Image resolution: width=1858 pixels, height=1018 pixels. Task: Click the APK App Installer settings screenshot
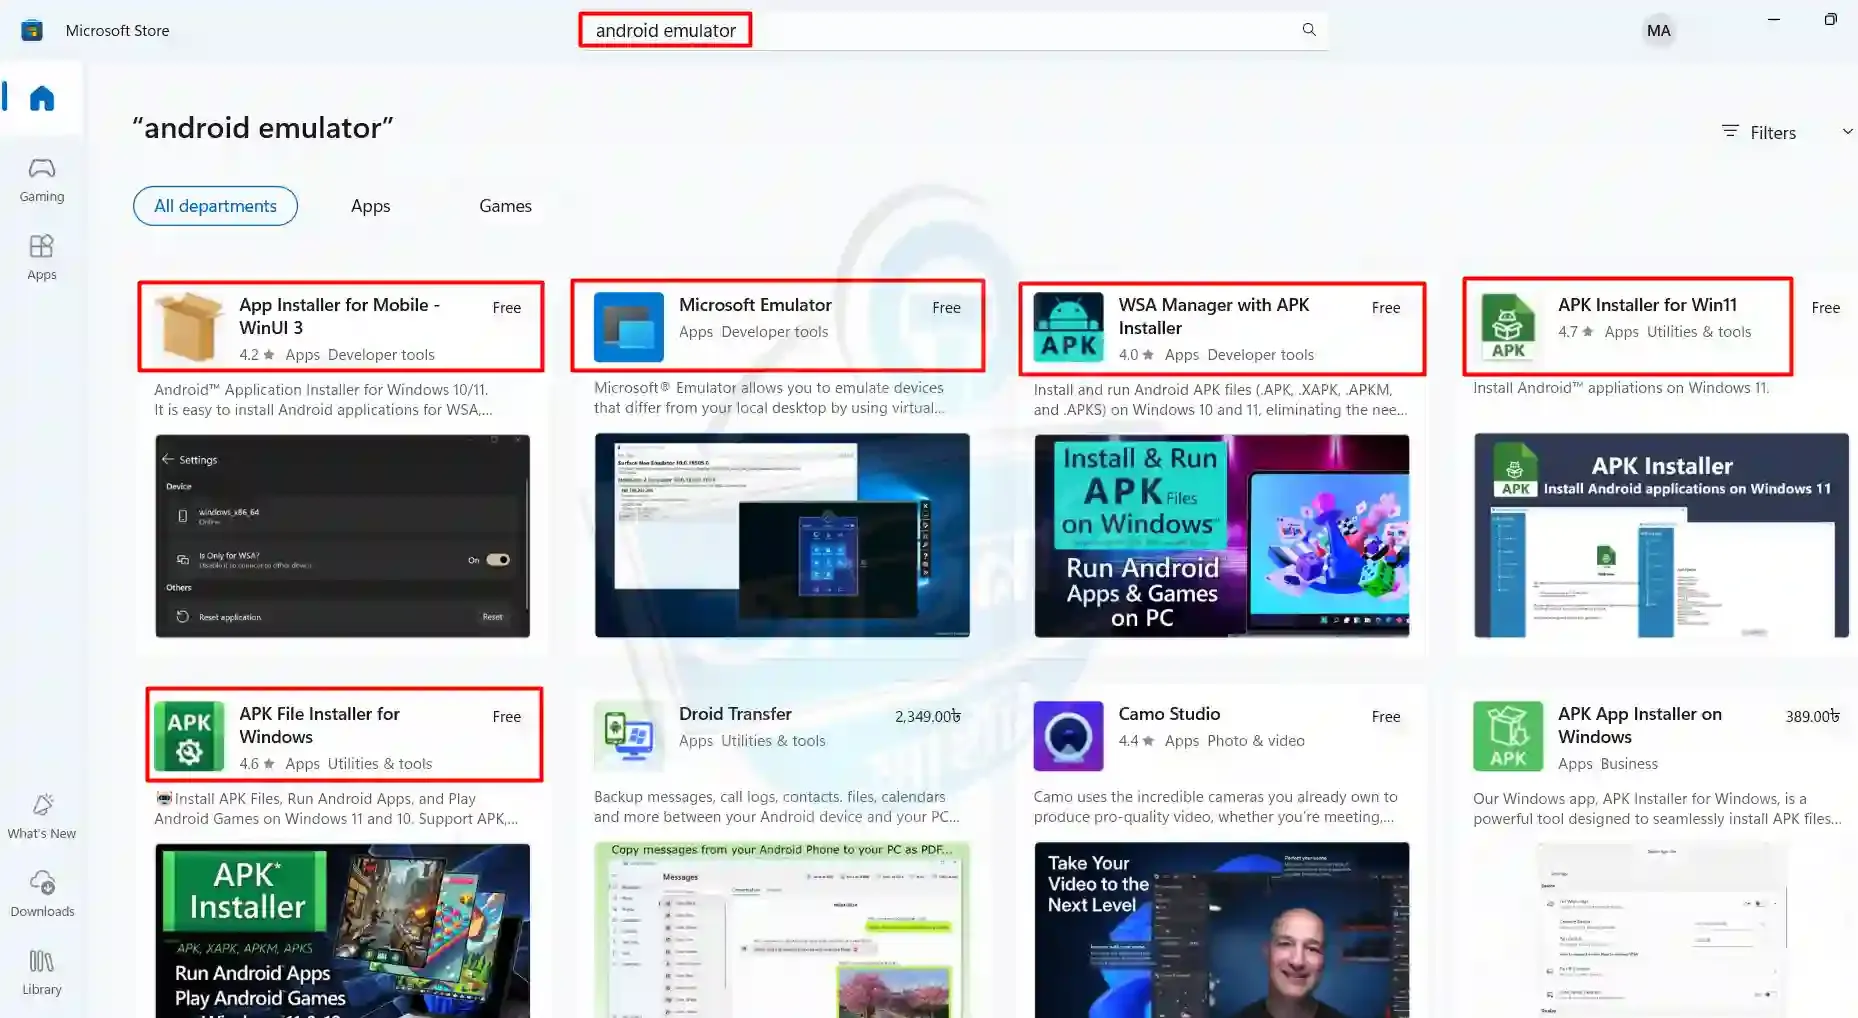click(x=1661, y=930)
